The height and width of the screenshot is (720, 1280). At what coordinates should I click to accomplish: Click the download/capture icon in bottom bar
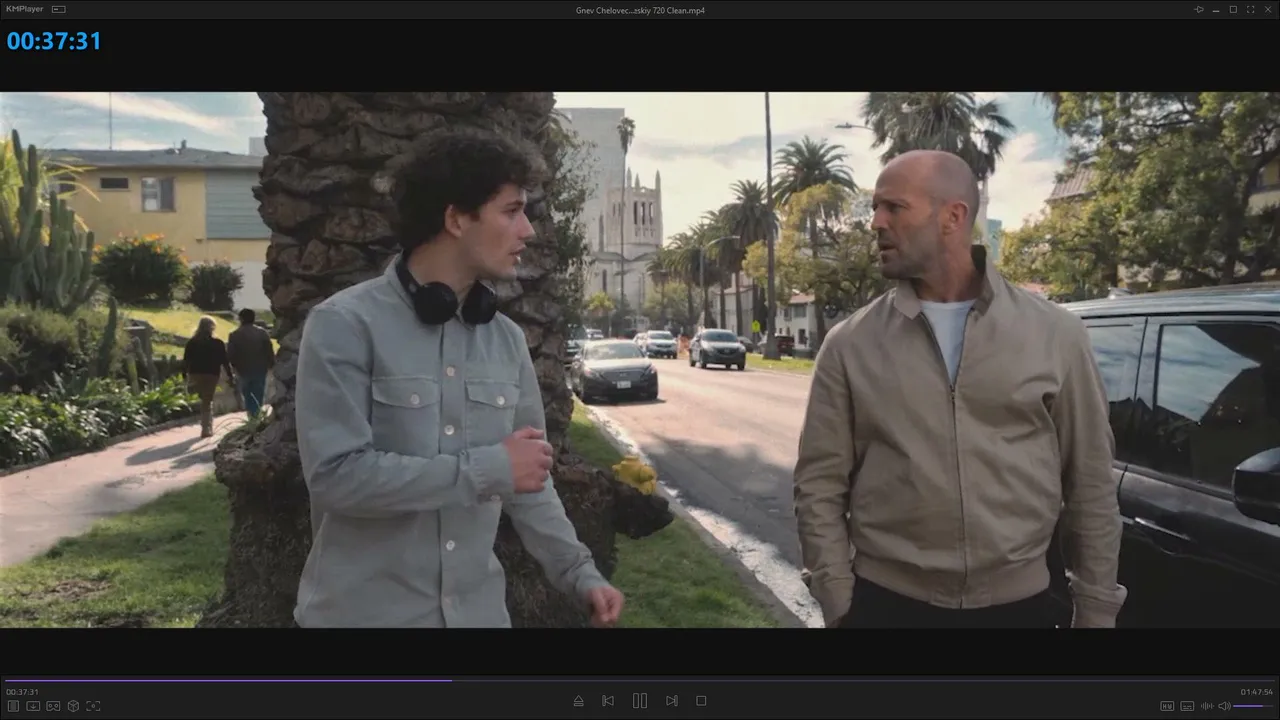click(33, 706)
